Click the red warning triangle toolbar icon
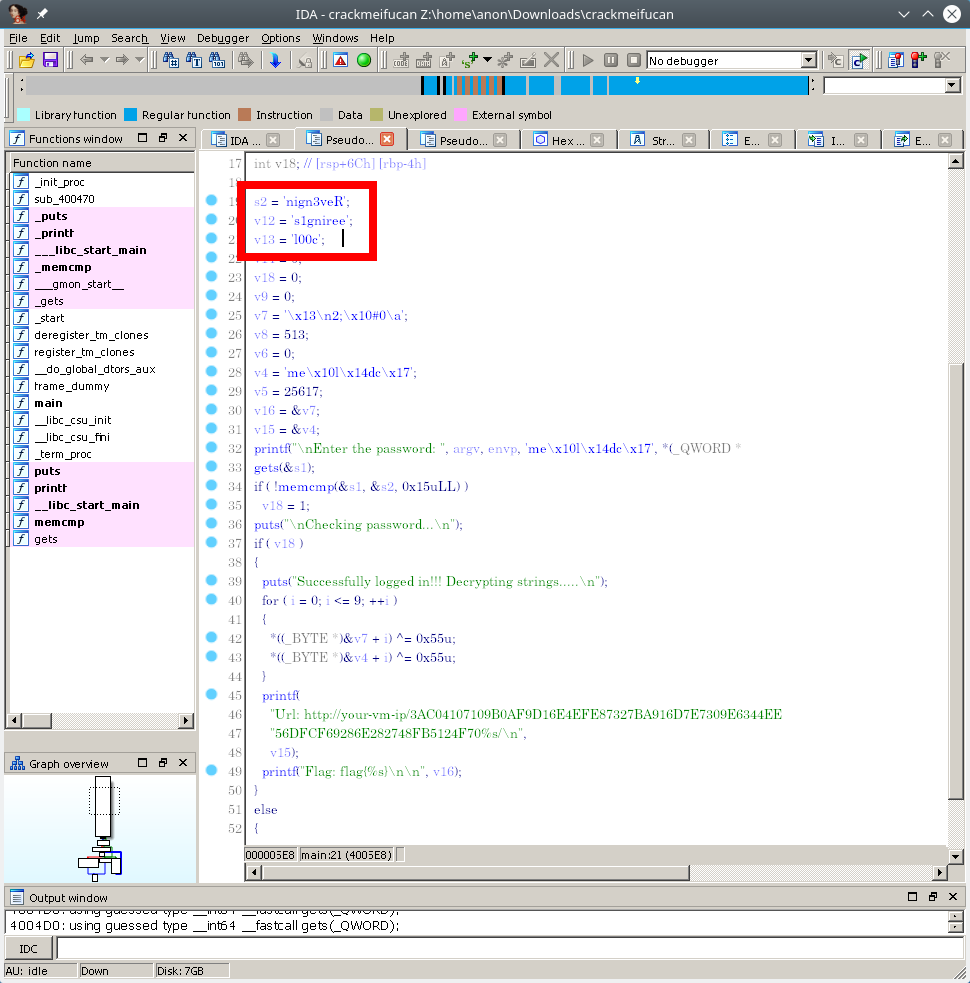Viewport: 970px width, 983px height. [341, 60]
